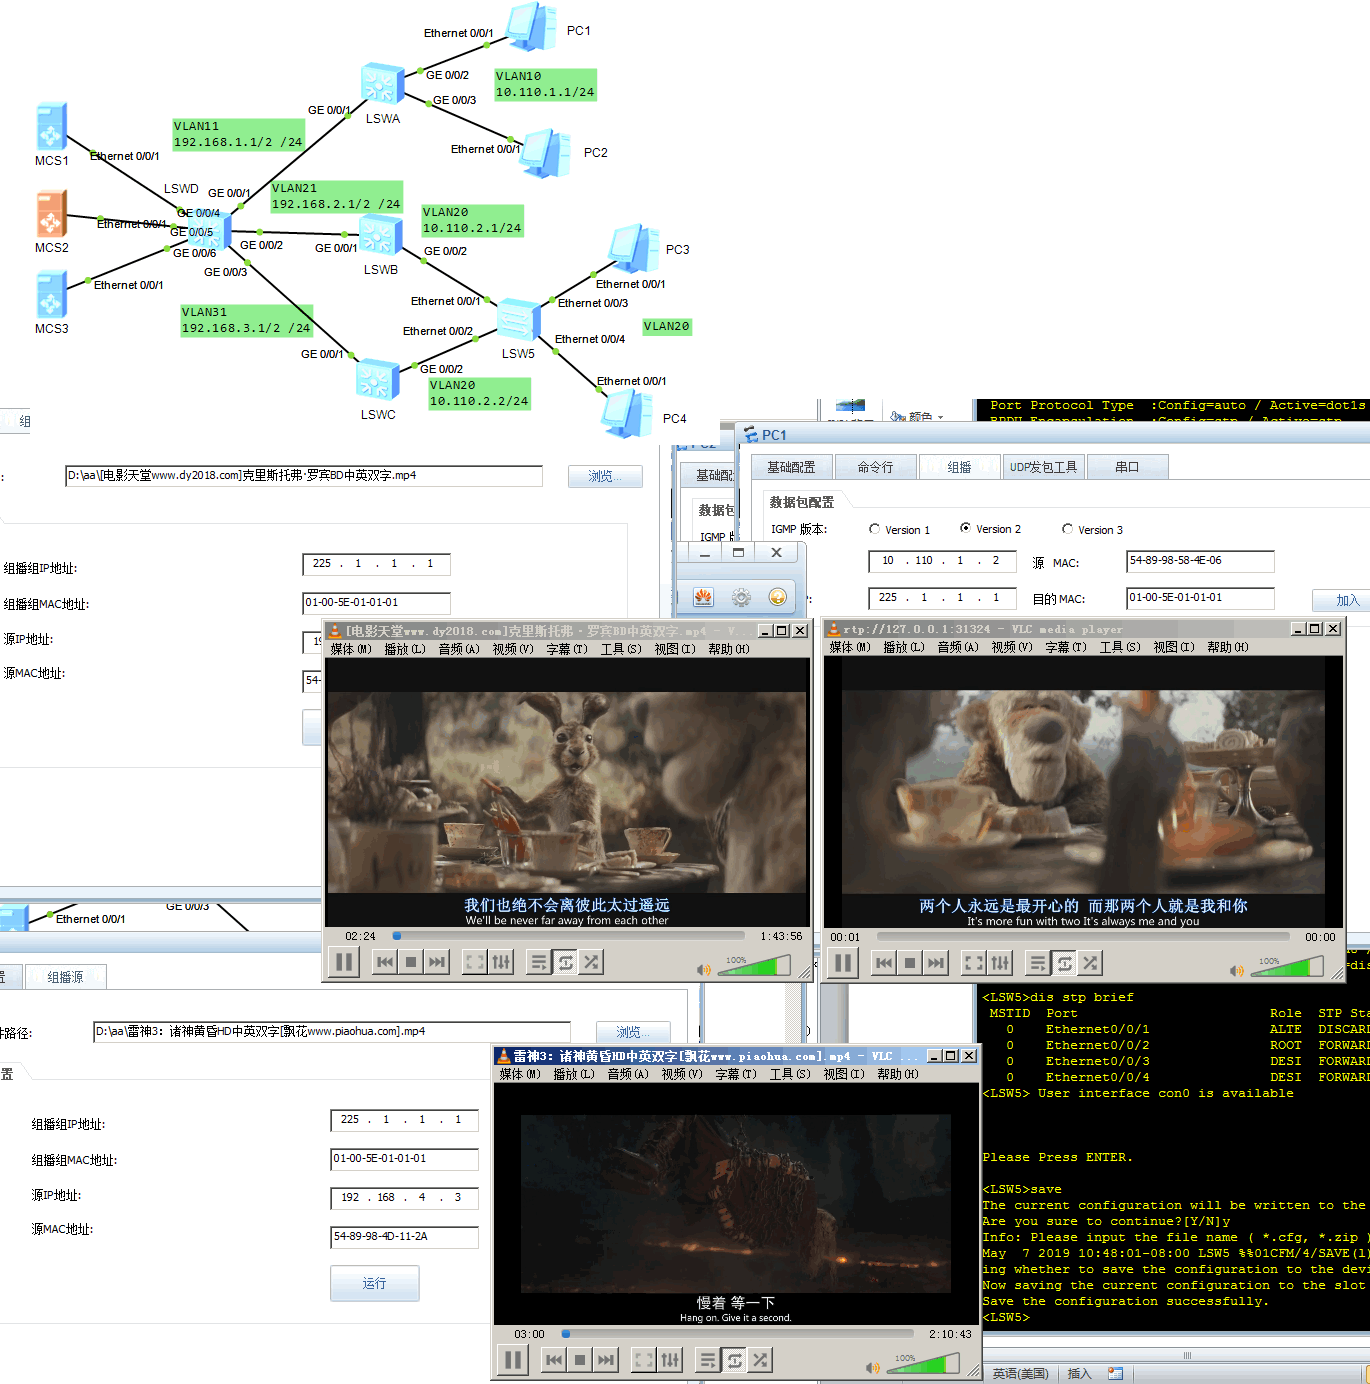The width and height of the screenshot is (1370, 1384).
Task: Click source IP field 192.168.4.3
Action: 404,1198
